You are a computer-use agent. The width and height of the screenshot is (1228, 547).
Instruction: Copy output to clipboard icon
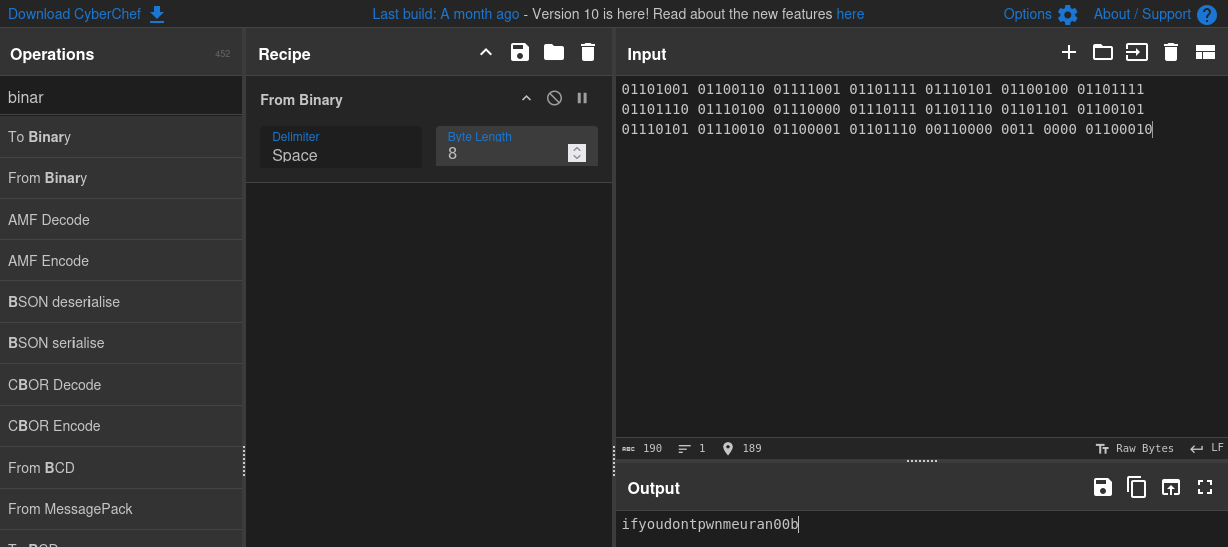(x=1136, y=487)
